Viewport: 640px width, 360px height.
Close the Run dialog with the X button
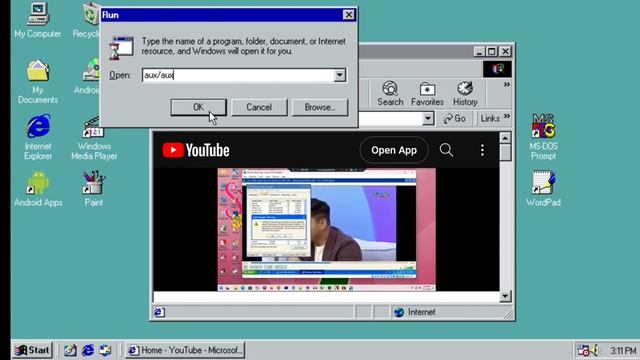coord(348,15)
